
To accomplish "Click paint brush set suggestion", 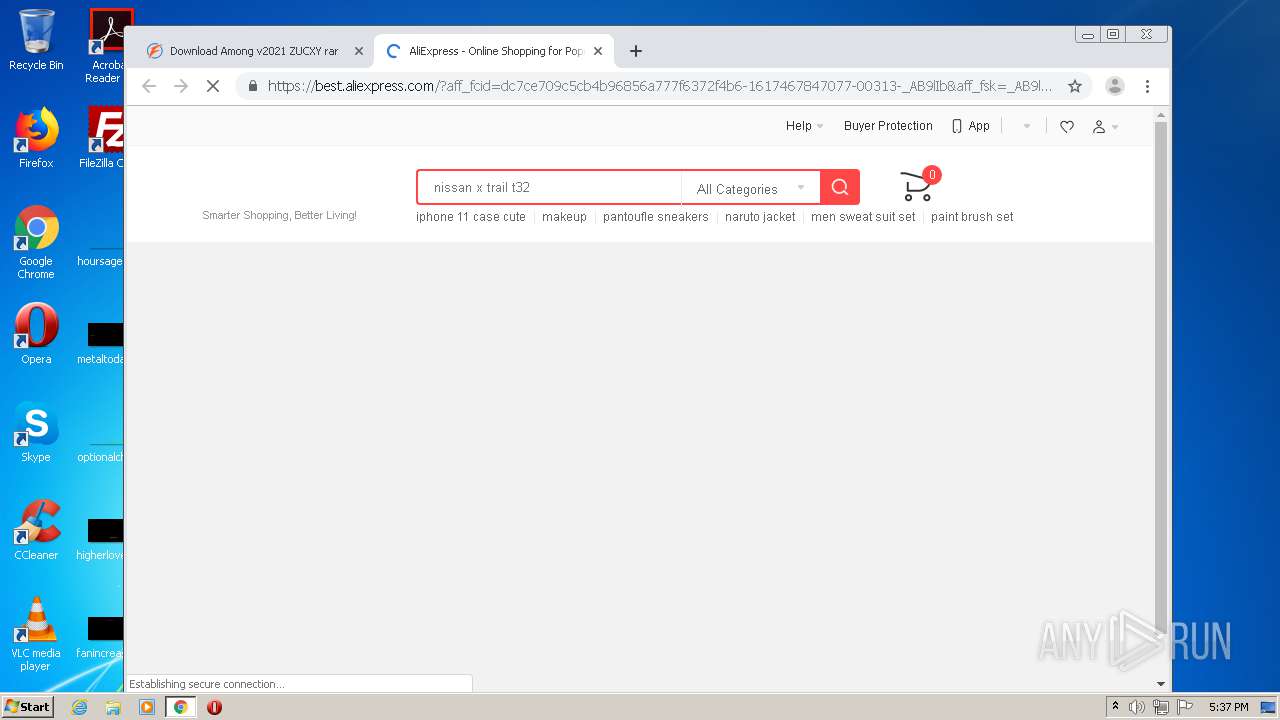I will (x=972, y=217).
